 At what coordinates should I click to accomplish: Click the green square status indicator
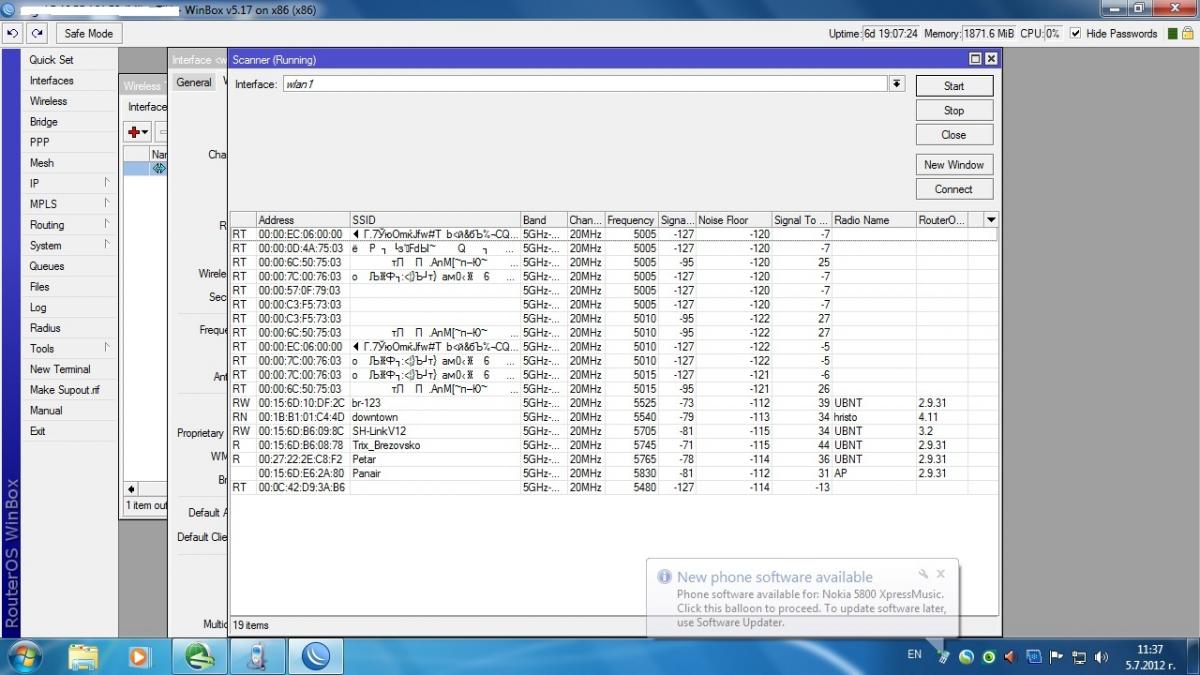(1173, 33)
